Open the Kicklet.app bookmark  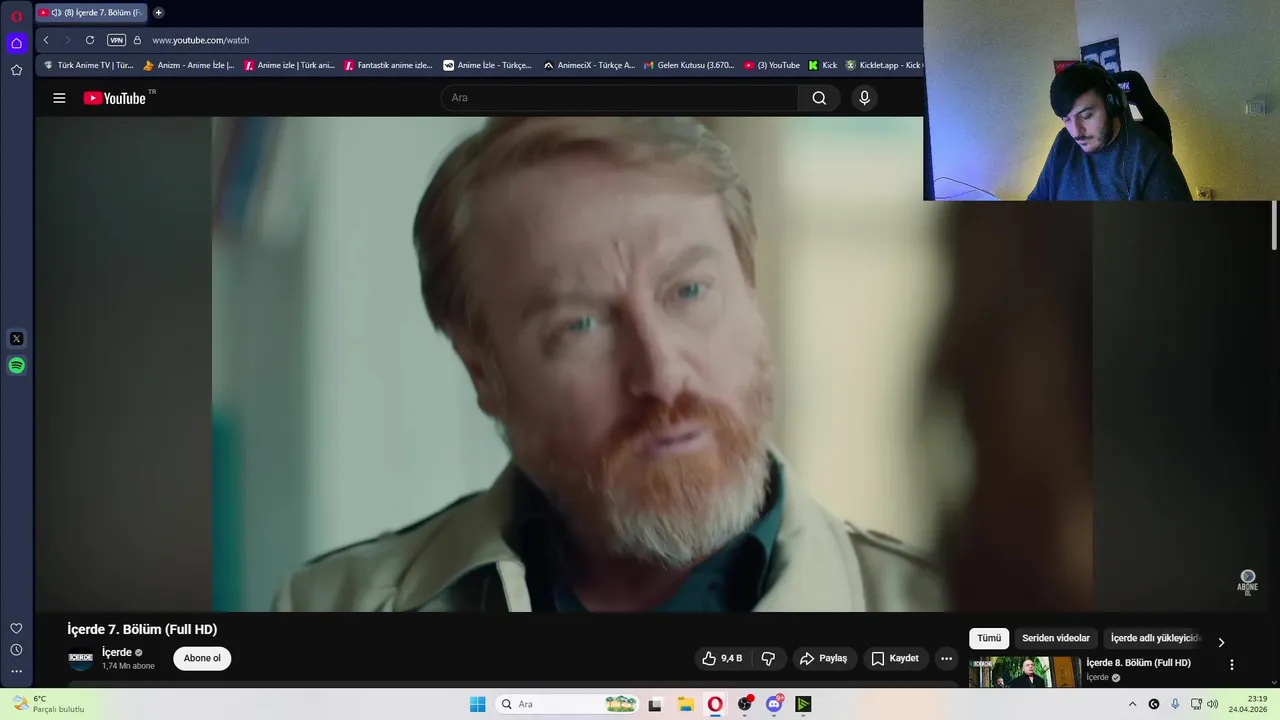(884, 65)
